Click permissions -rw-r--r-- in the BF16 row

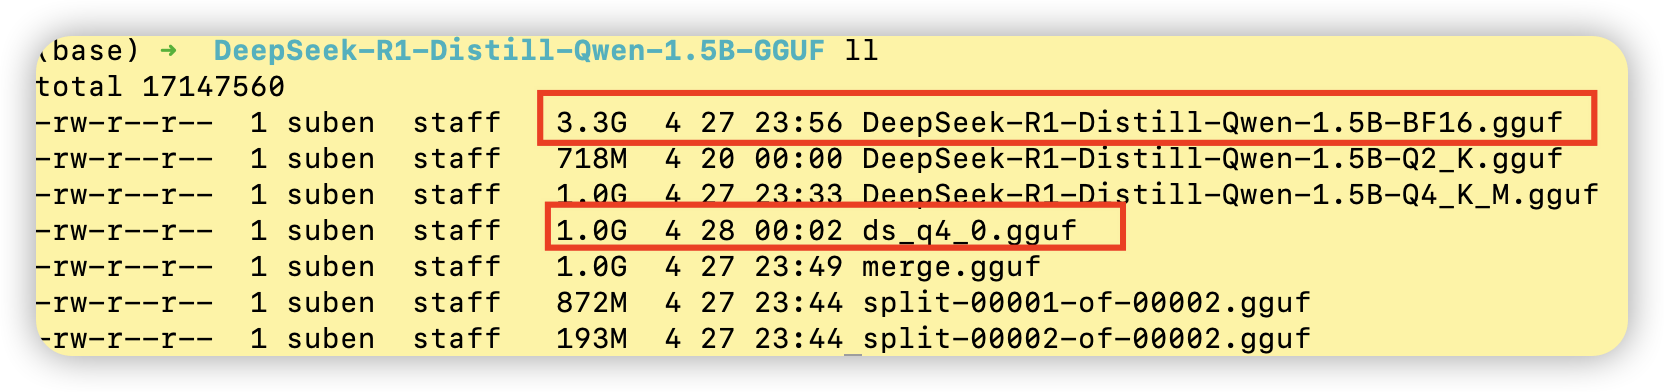(x=124, y=123)
